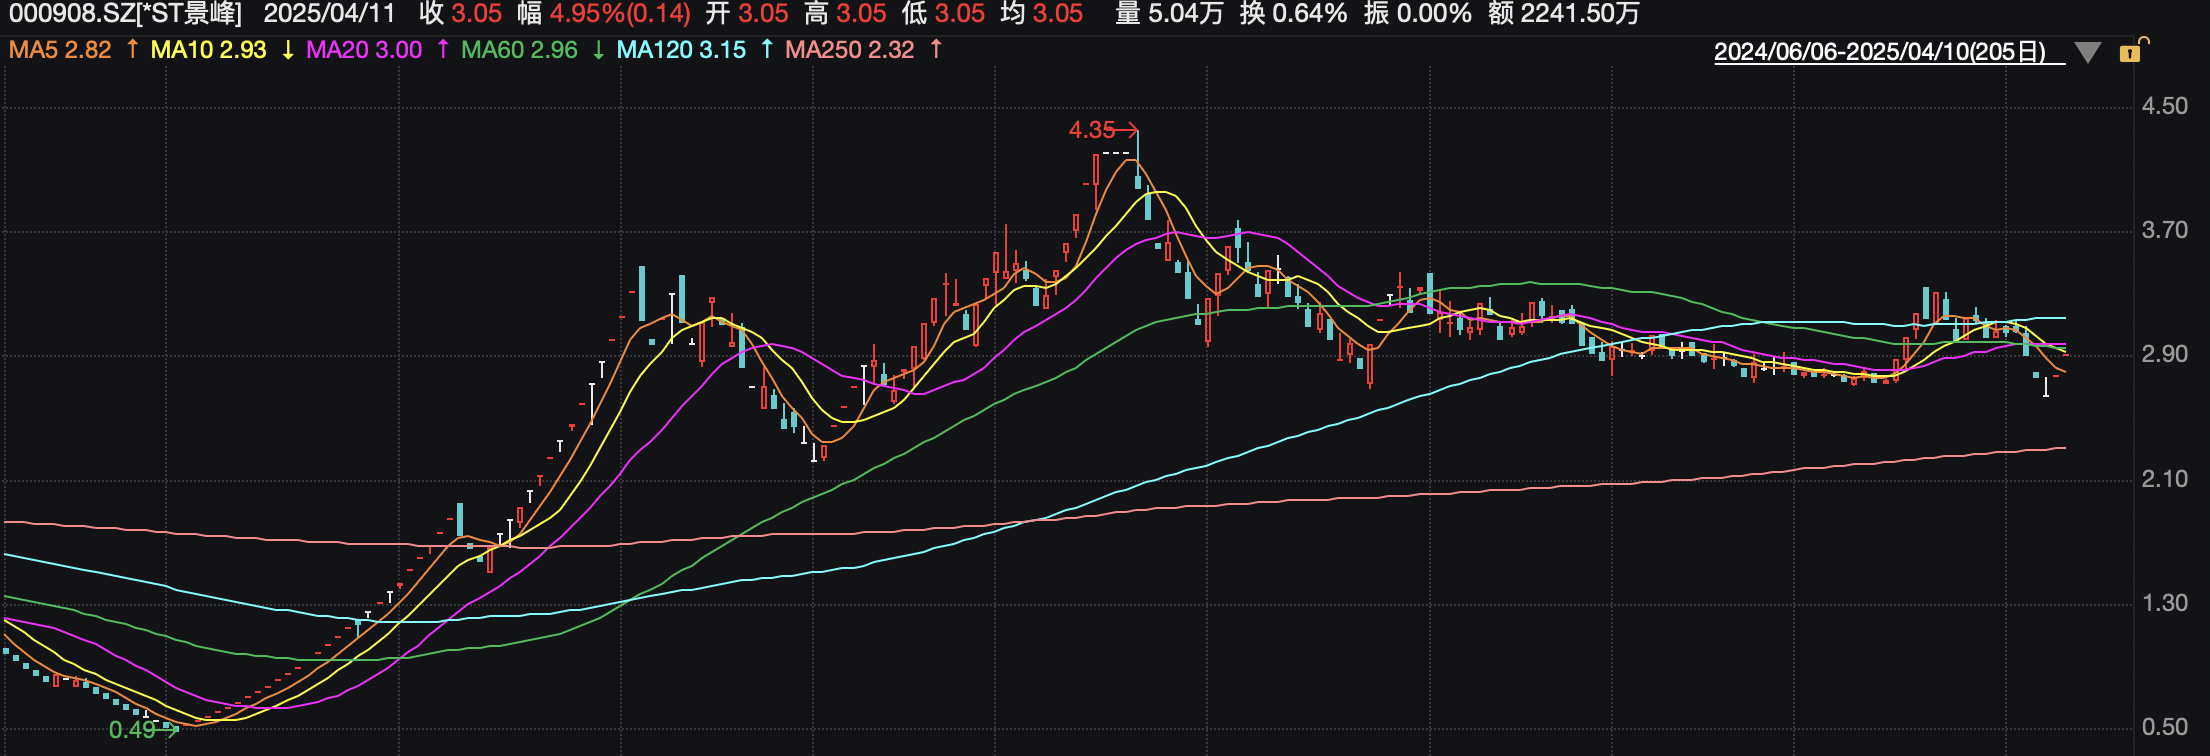Click the magenta MA20 up arrow
The width and height of the screenshot is (2210, 756).
pos(443,49)
